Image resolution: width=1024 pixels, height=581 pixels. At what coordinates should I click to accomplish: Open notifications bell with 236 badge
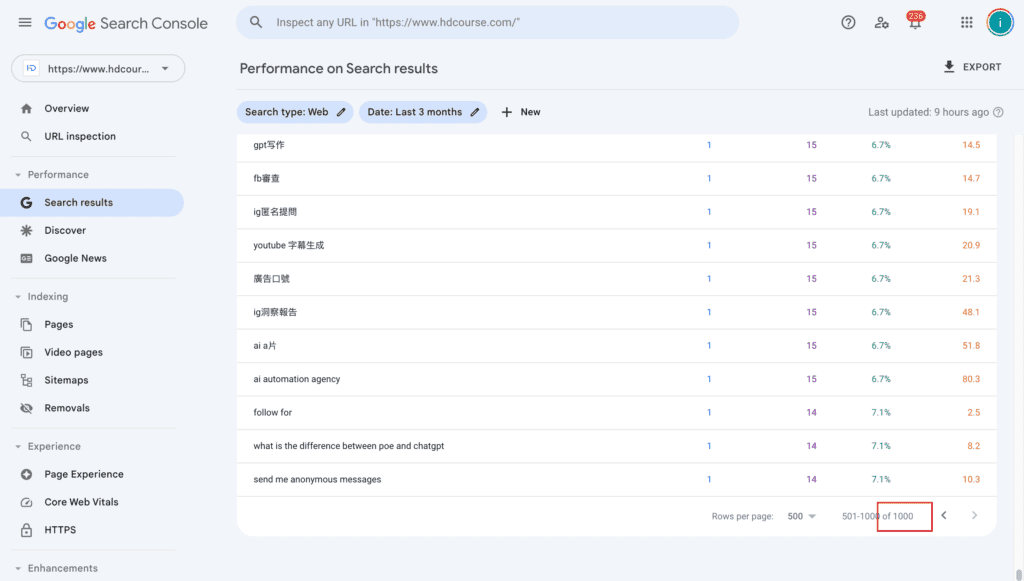(x=914, y=23)
